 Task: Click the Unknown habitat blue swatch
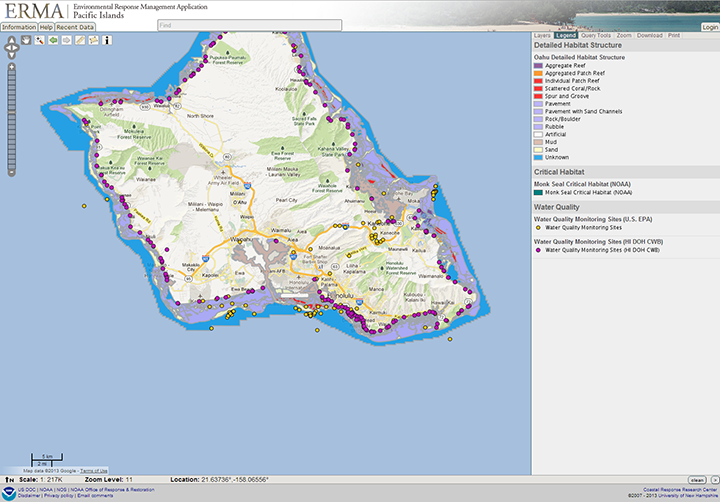pyautogui.click(x=538, y=157)
